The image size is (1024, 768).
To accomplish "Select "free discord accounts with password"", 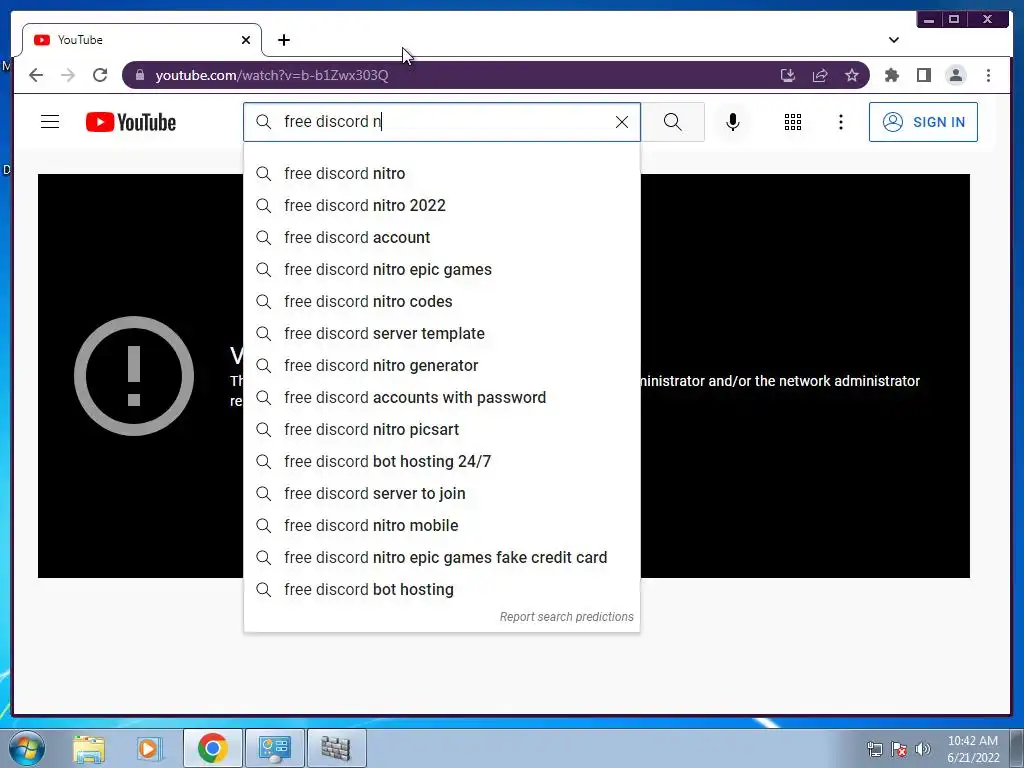I will pos(441,398).
